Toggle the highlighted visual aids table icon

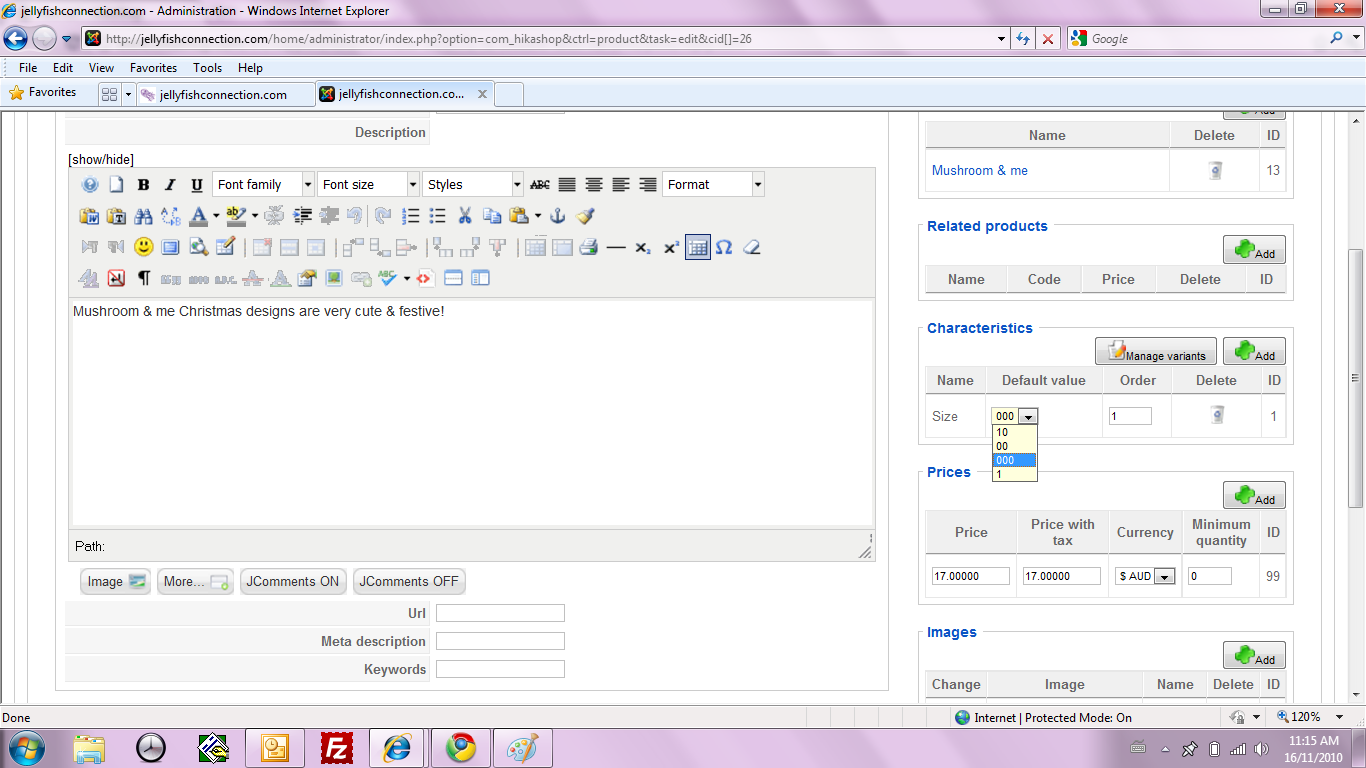698,247
